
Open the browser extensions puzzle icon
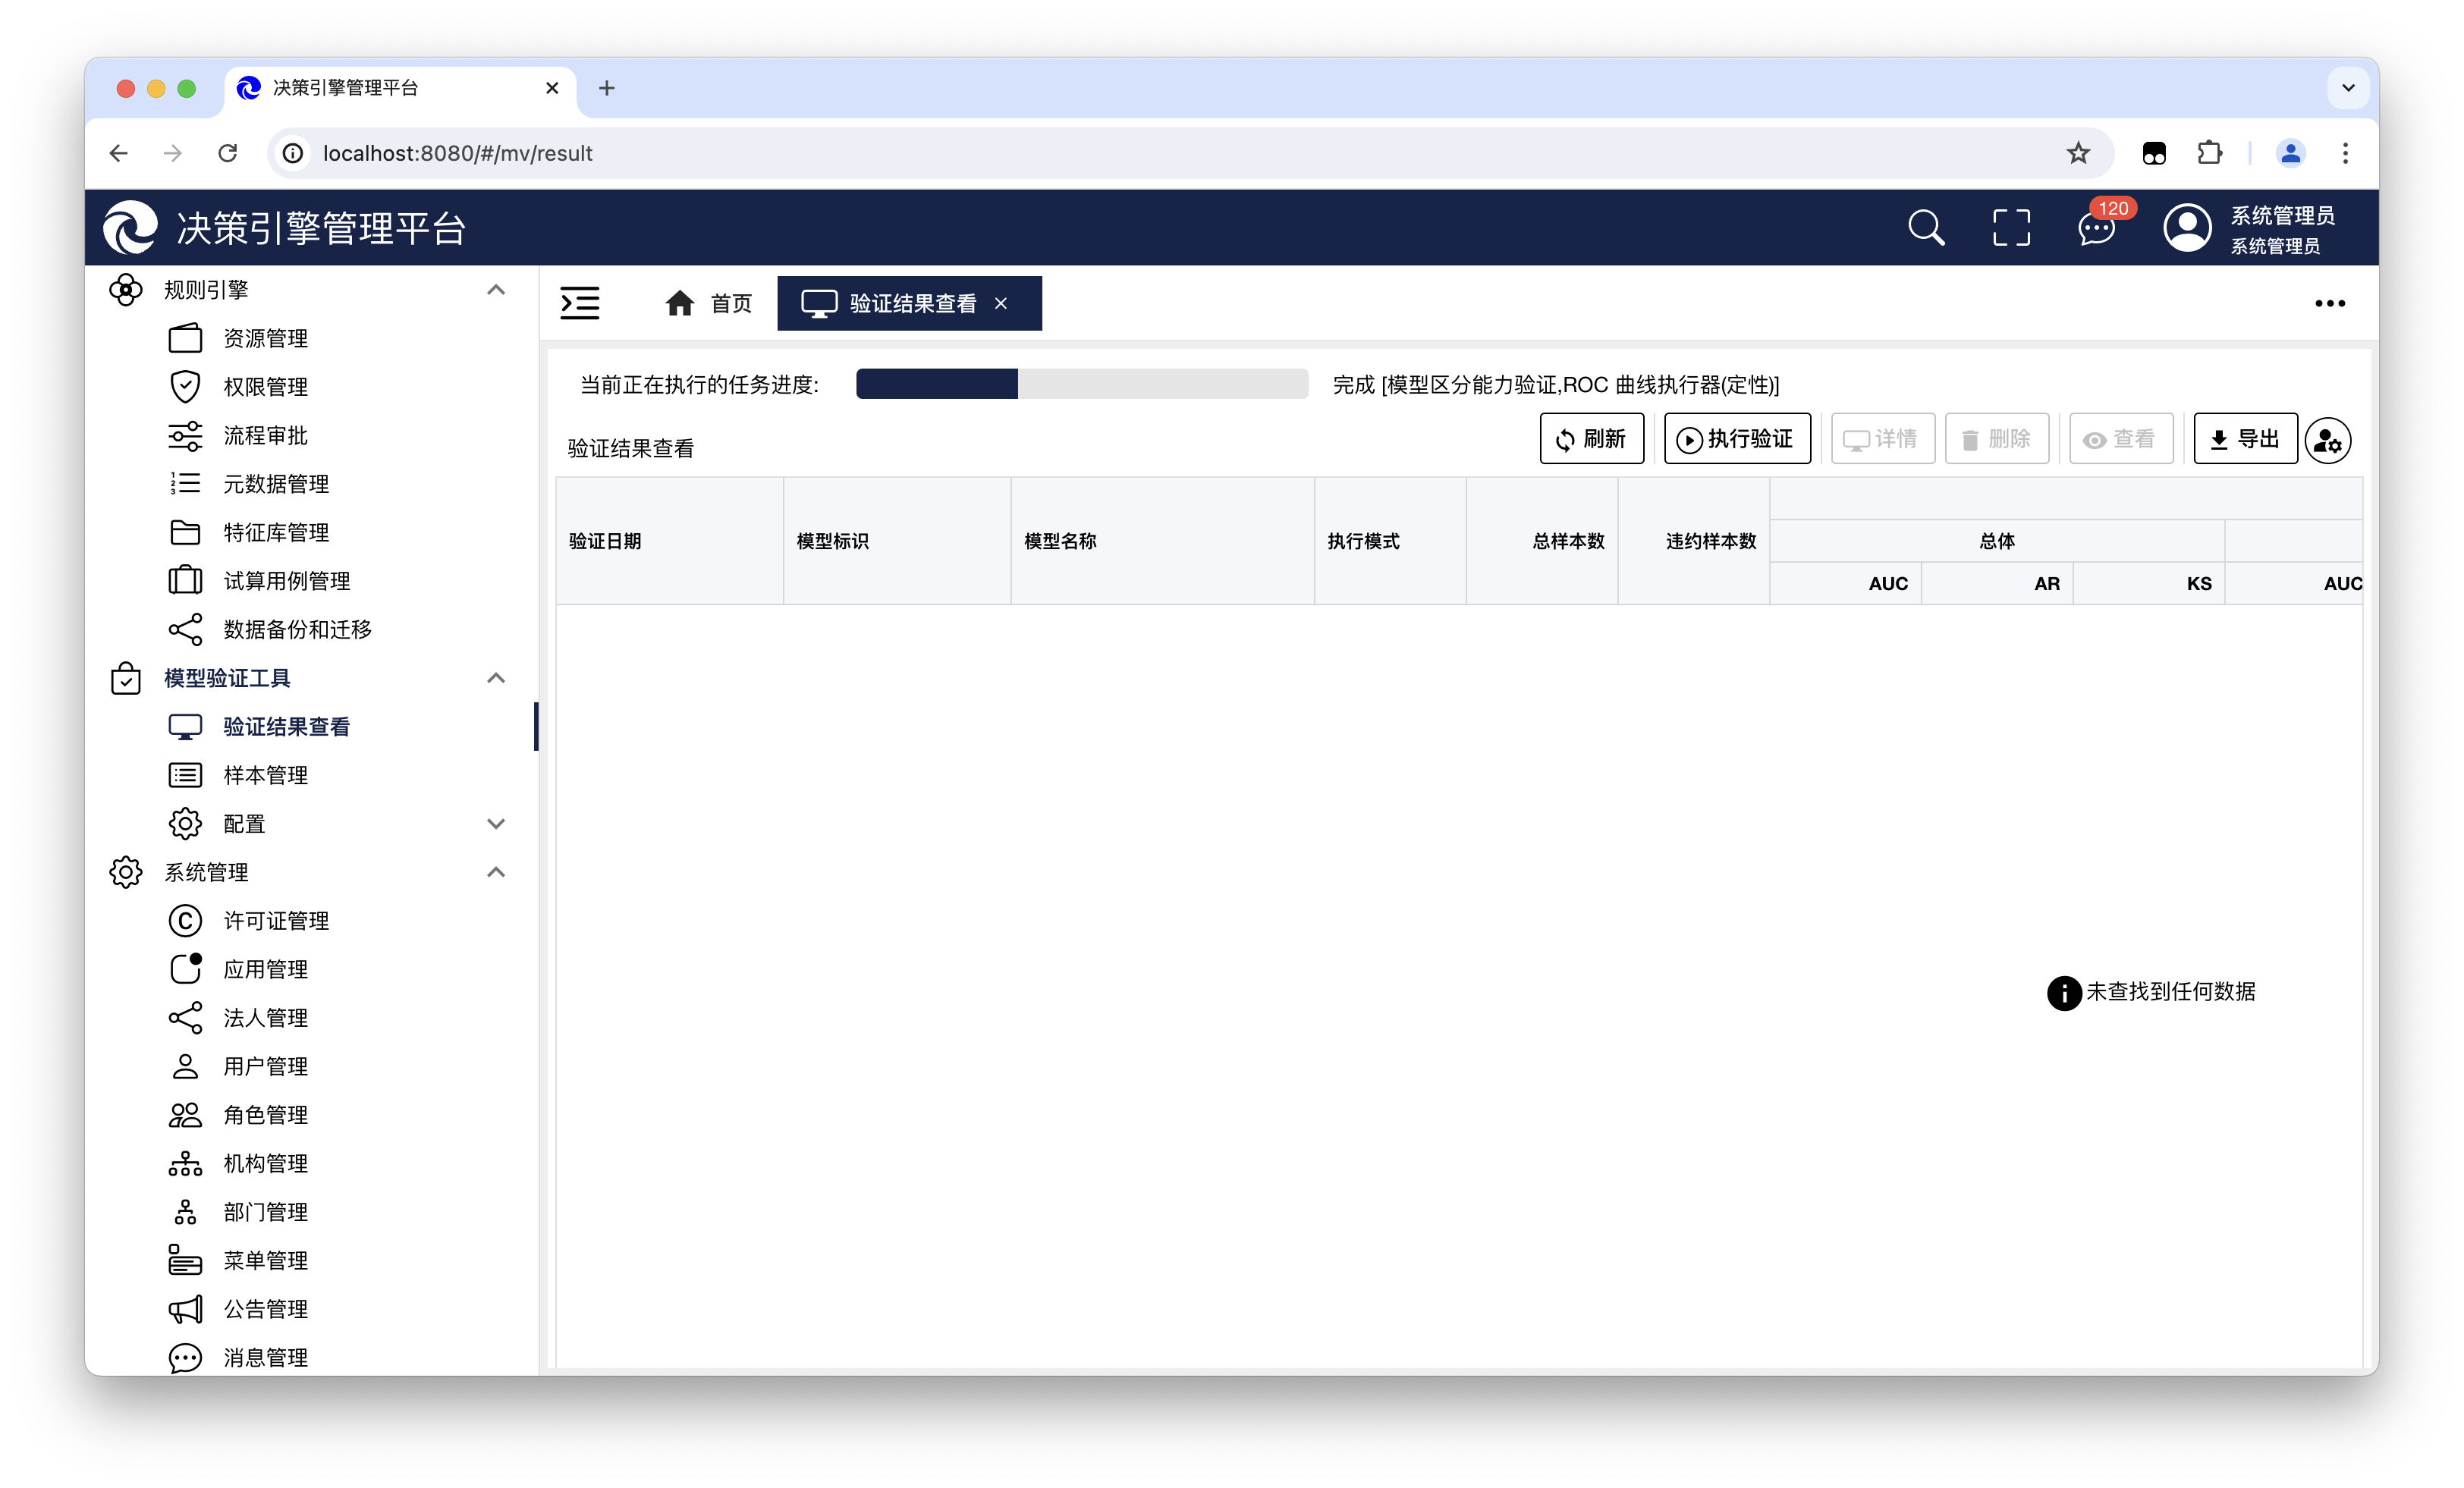point(2209,153)
